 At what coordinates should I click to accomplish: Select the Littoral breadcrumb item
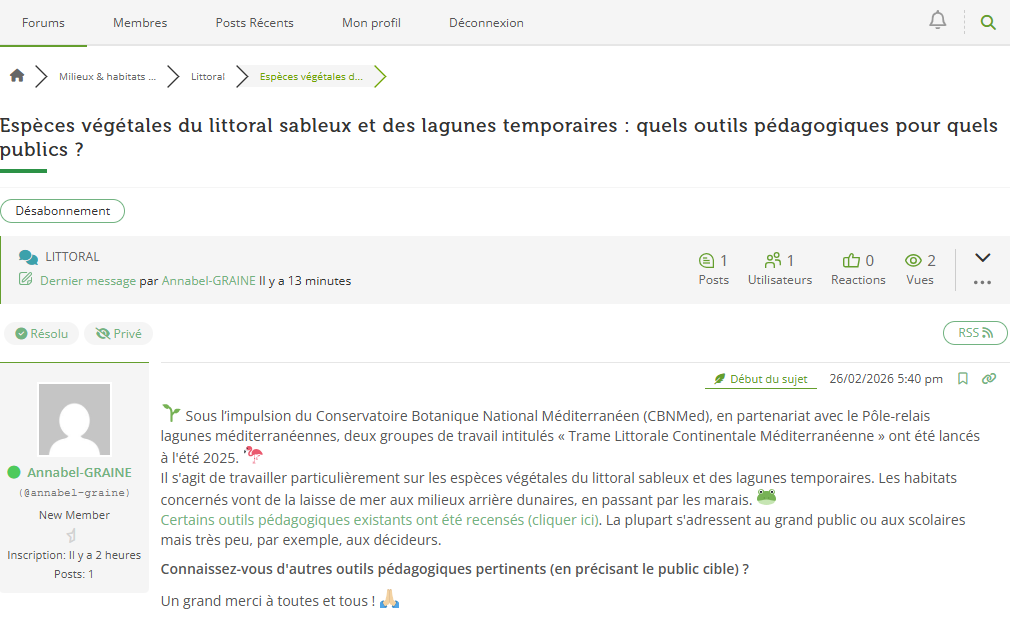208,76
